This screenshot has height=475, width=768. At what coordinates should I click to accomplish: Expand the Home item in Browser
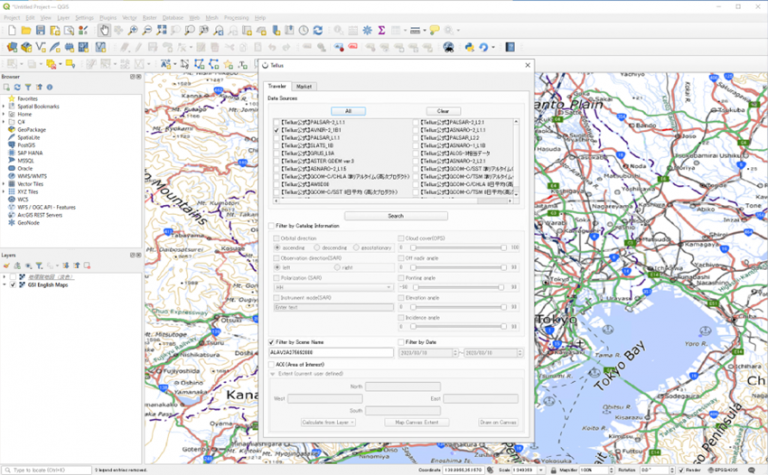pyautogui.click(x=4, y=114)
